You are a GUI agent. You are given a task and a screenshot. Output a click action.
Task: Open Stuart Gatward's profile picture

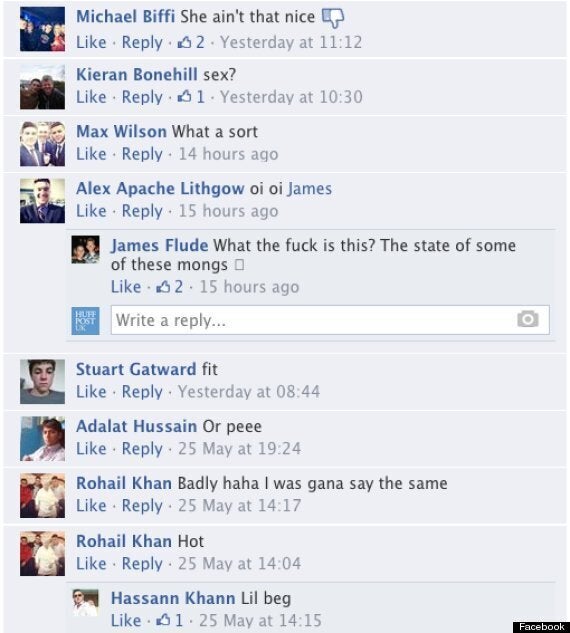coord(42,381)
